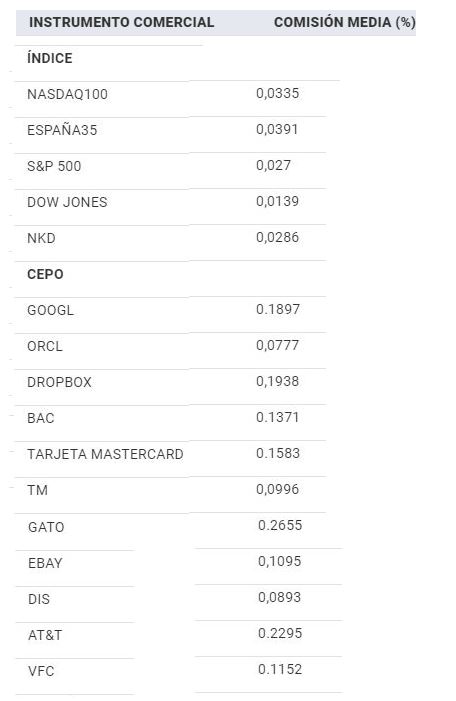Image resolution: width=456 pixels, height=701 pixels.
Task: Click the TM row label
Action: 38,490
